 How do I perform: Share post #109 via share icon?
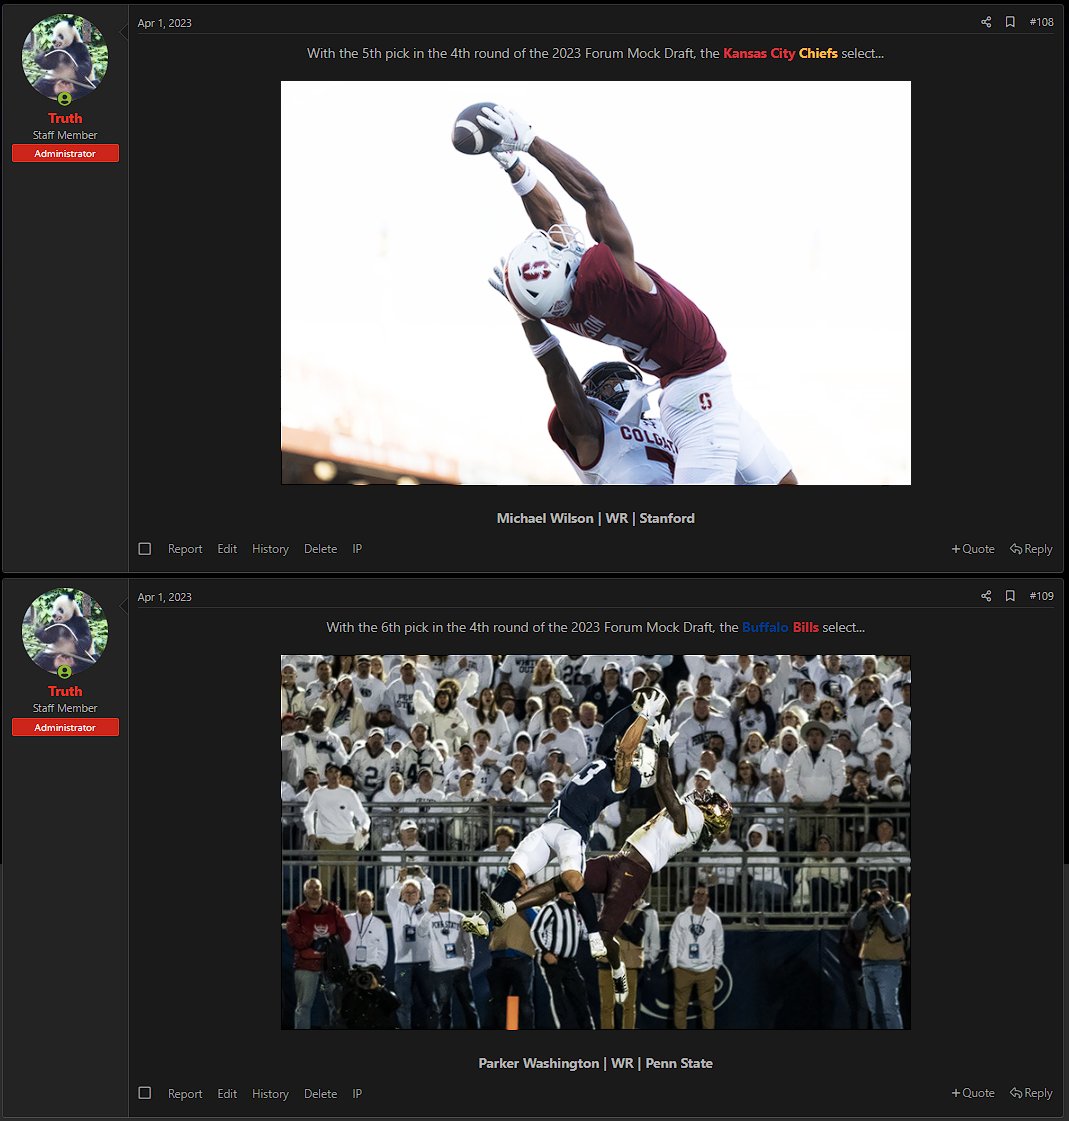tap(986, 596)
